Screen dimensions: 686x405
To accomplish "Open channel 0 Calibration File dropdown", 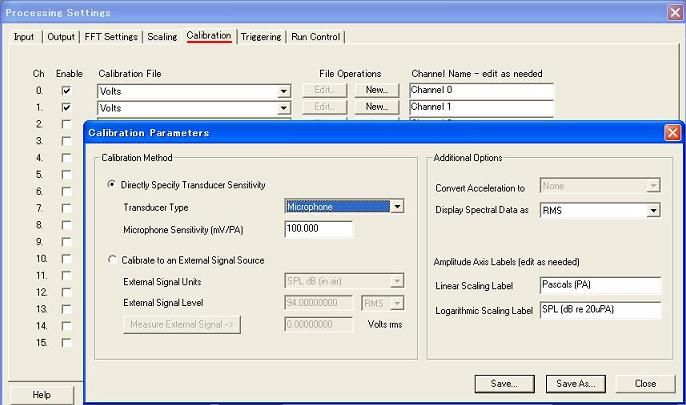I will click(284, 90).
